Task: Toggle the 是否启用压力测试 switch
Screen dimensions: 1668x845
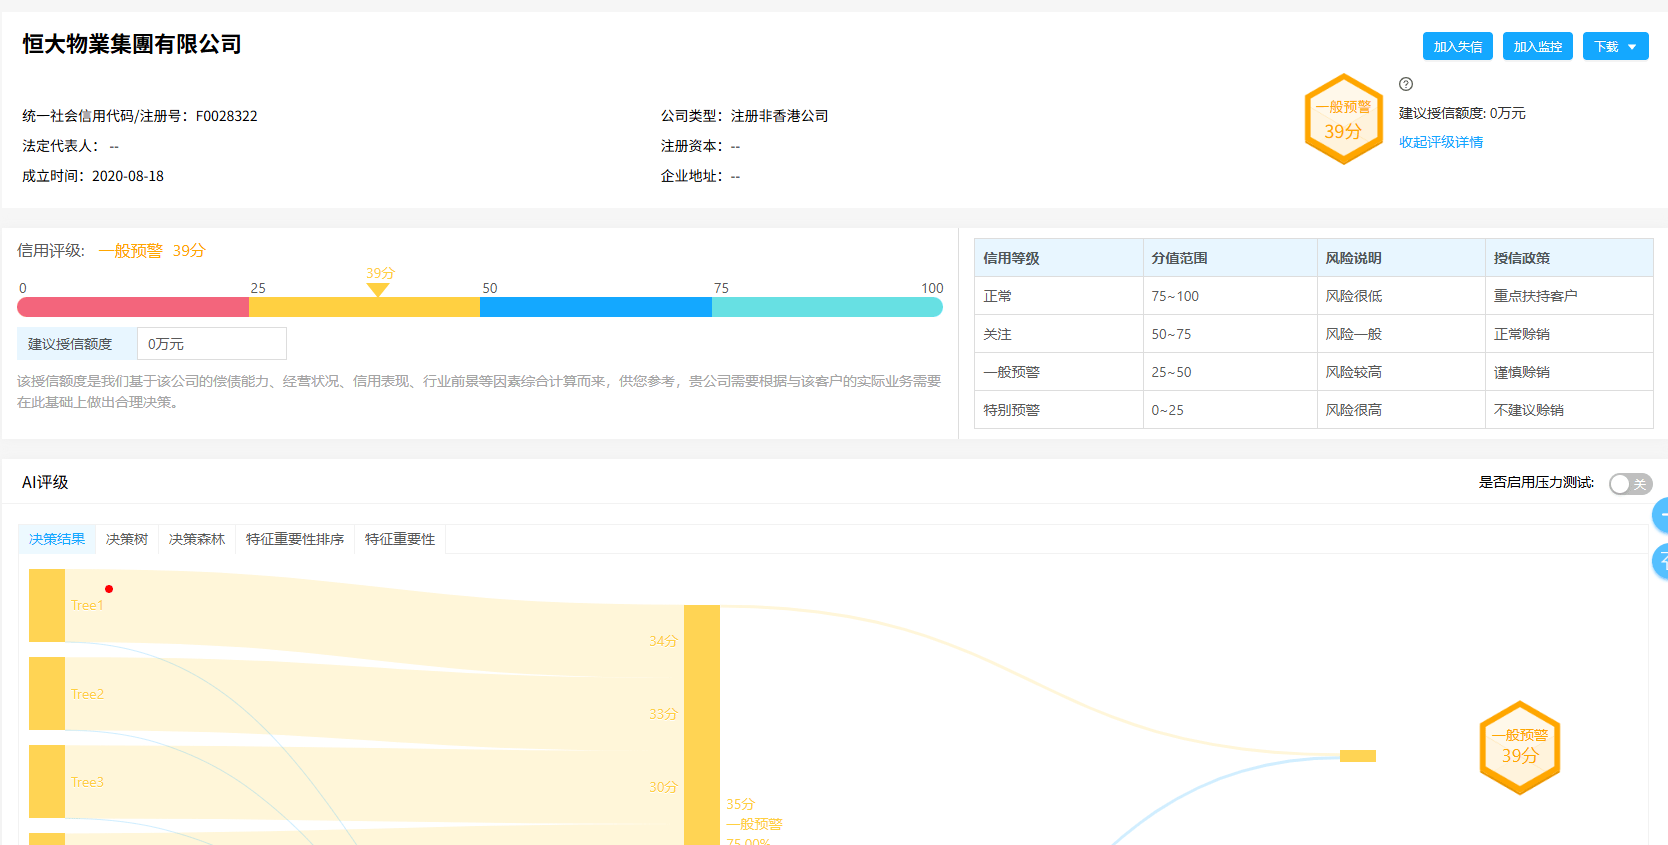Action: [x=1629, y=484]
